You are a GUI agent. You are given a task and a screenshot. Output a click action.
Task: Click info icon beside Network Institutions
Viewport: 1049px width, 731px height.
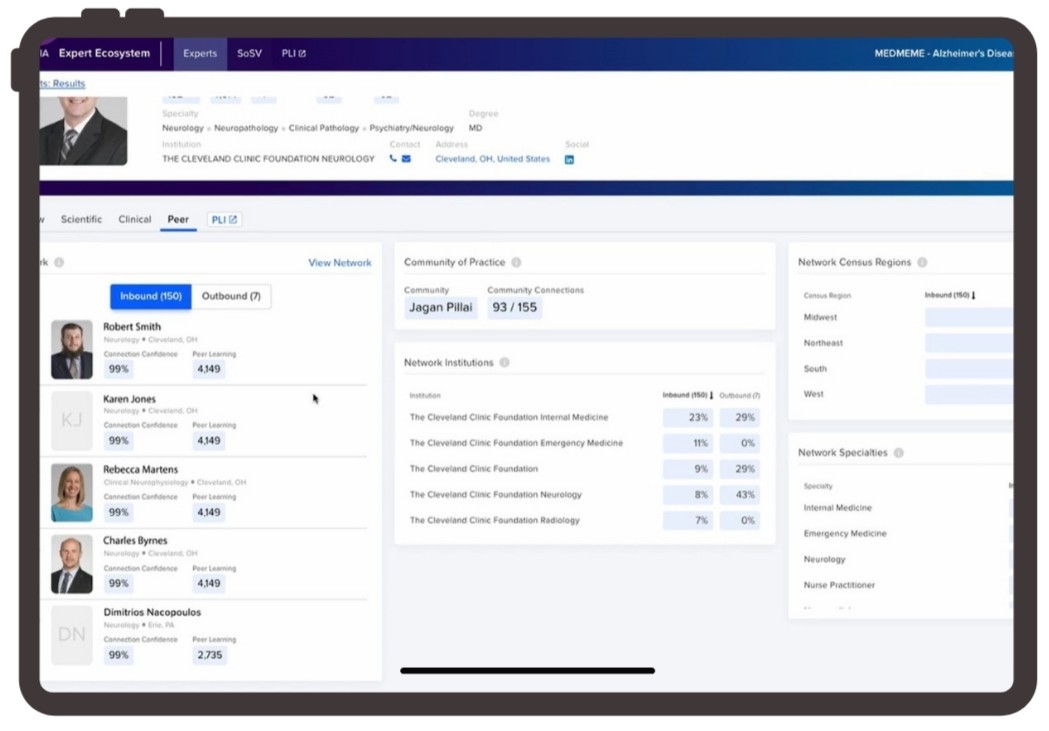point(504,362)
